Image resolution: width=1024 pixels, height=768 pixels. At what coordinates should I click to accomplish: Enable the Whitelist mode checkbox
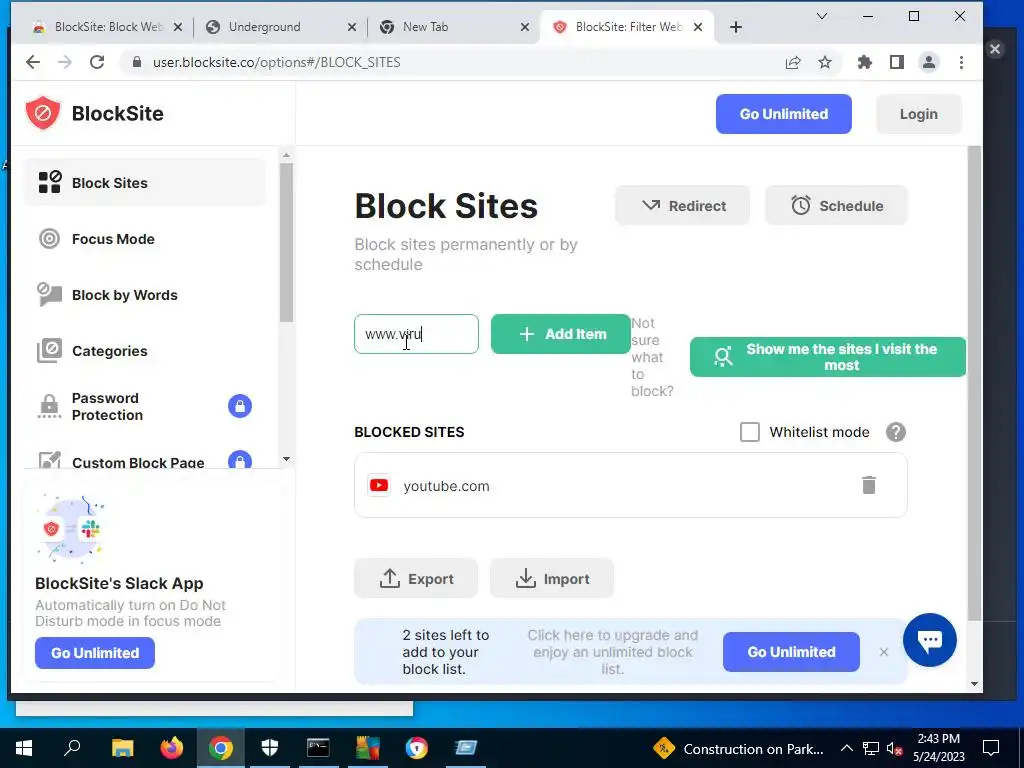point(750,432)
